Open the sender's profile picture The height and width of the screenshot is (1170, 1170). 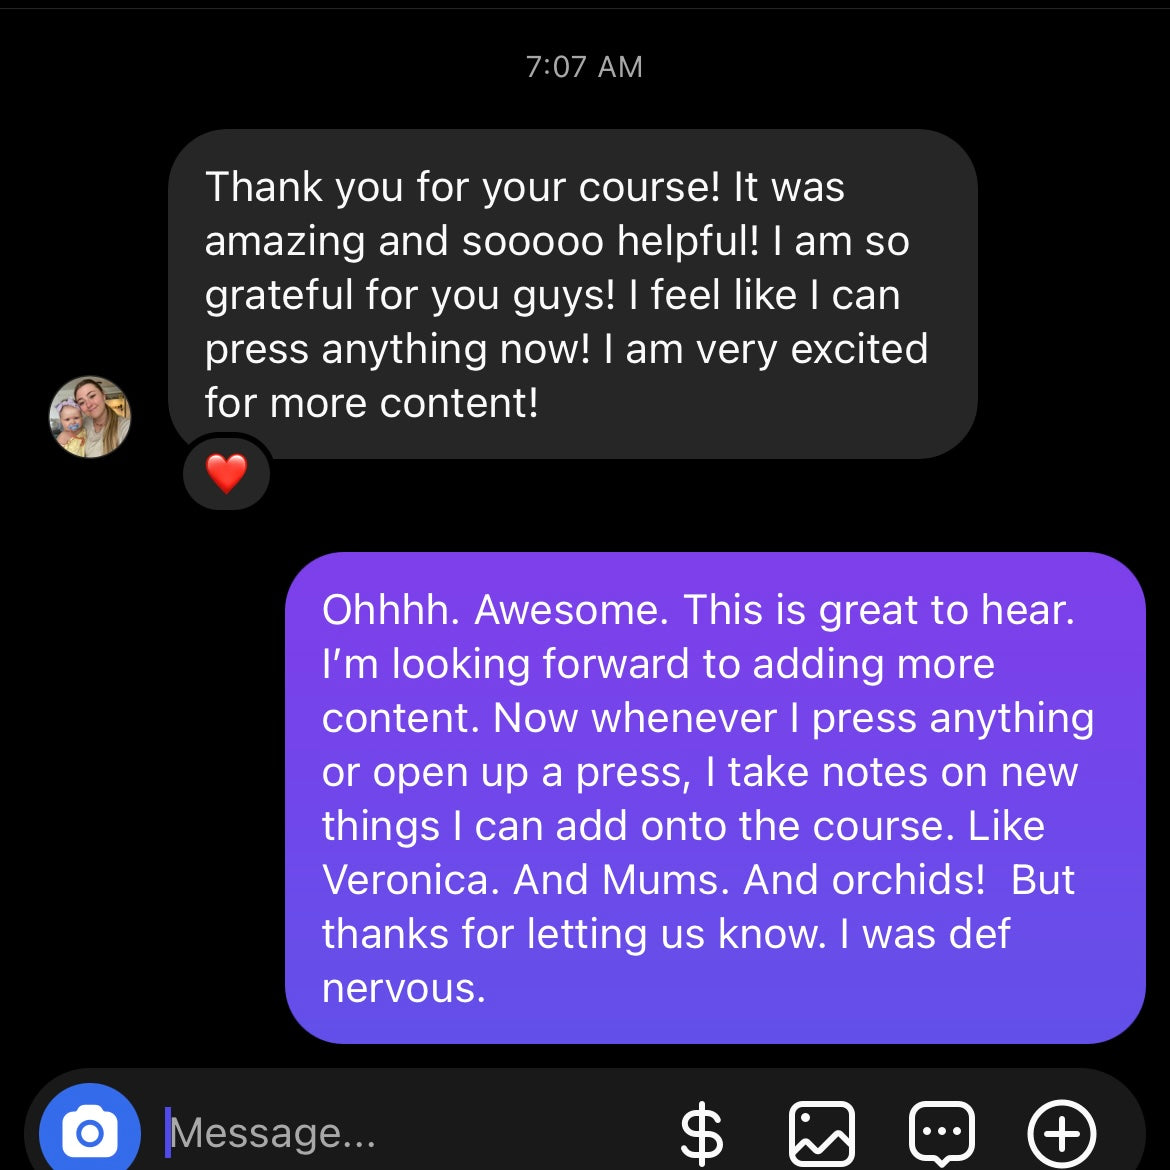tap(90, 416)
